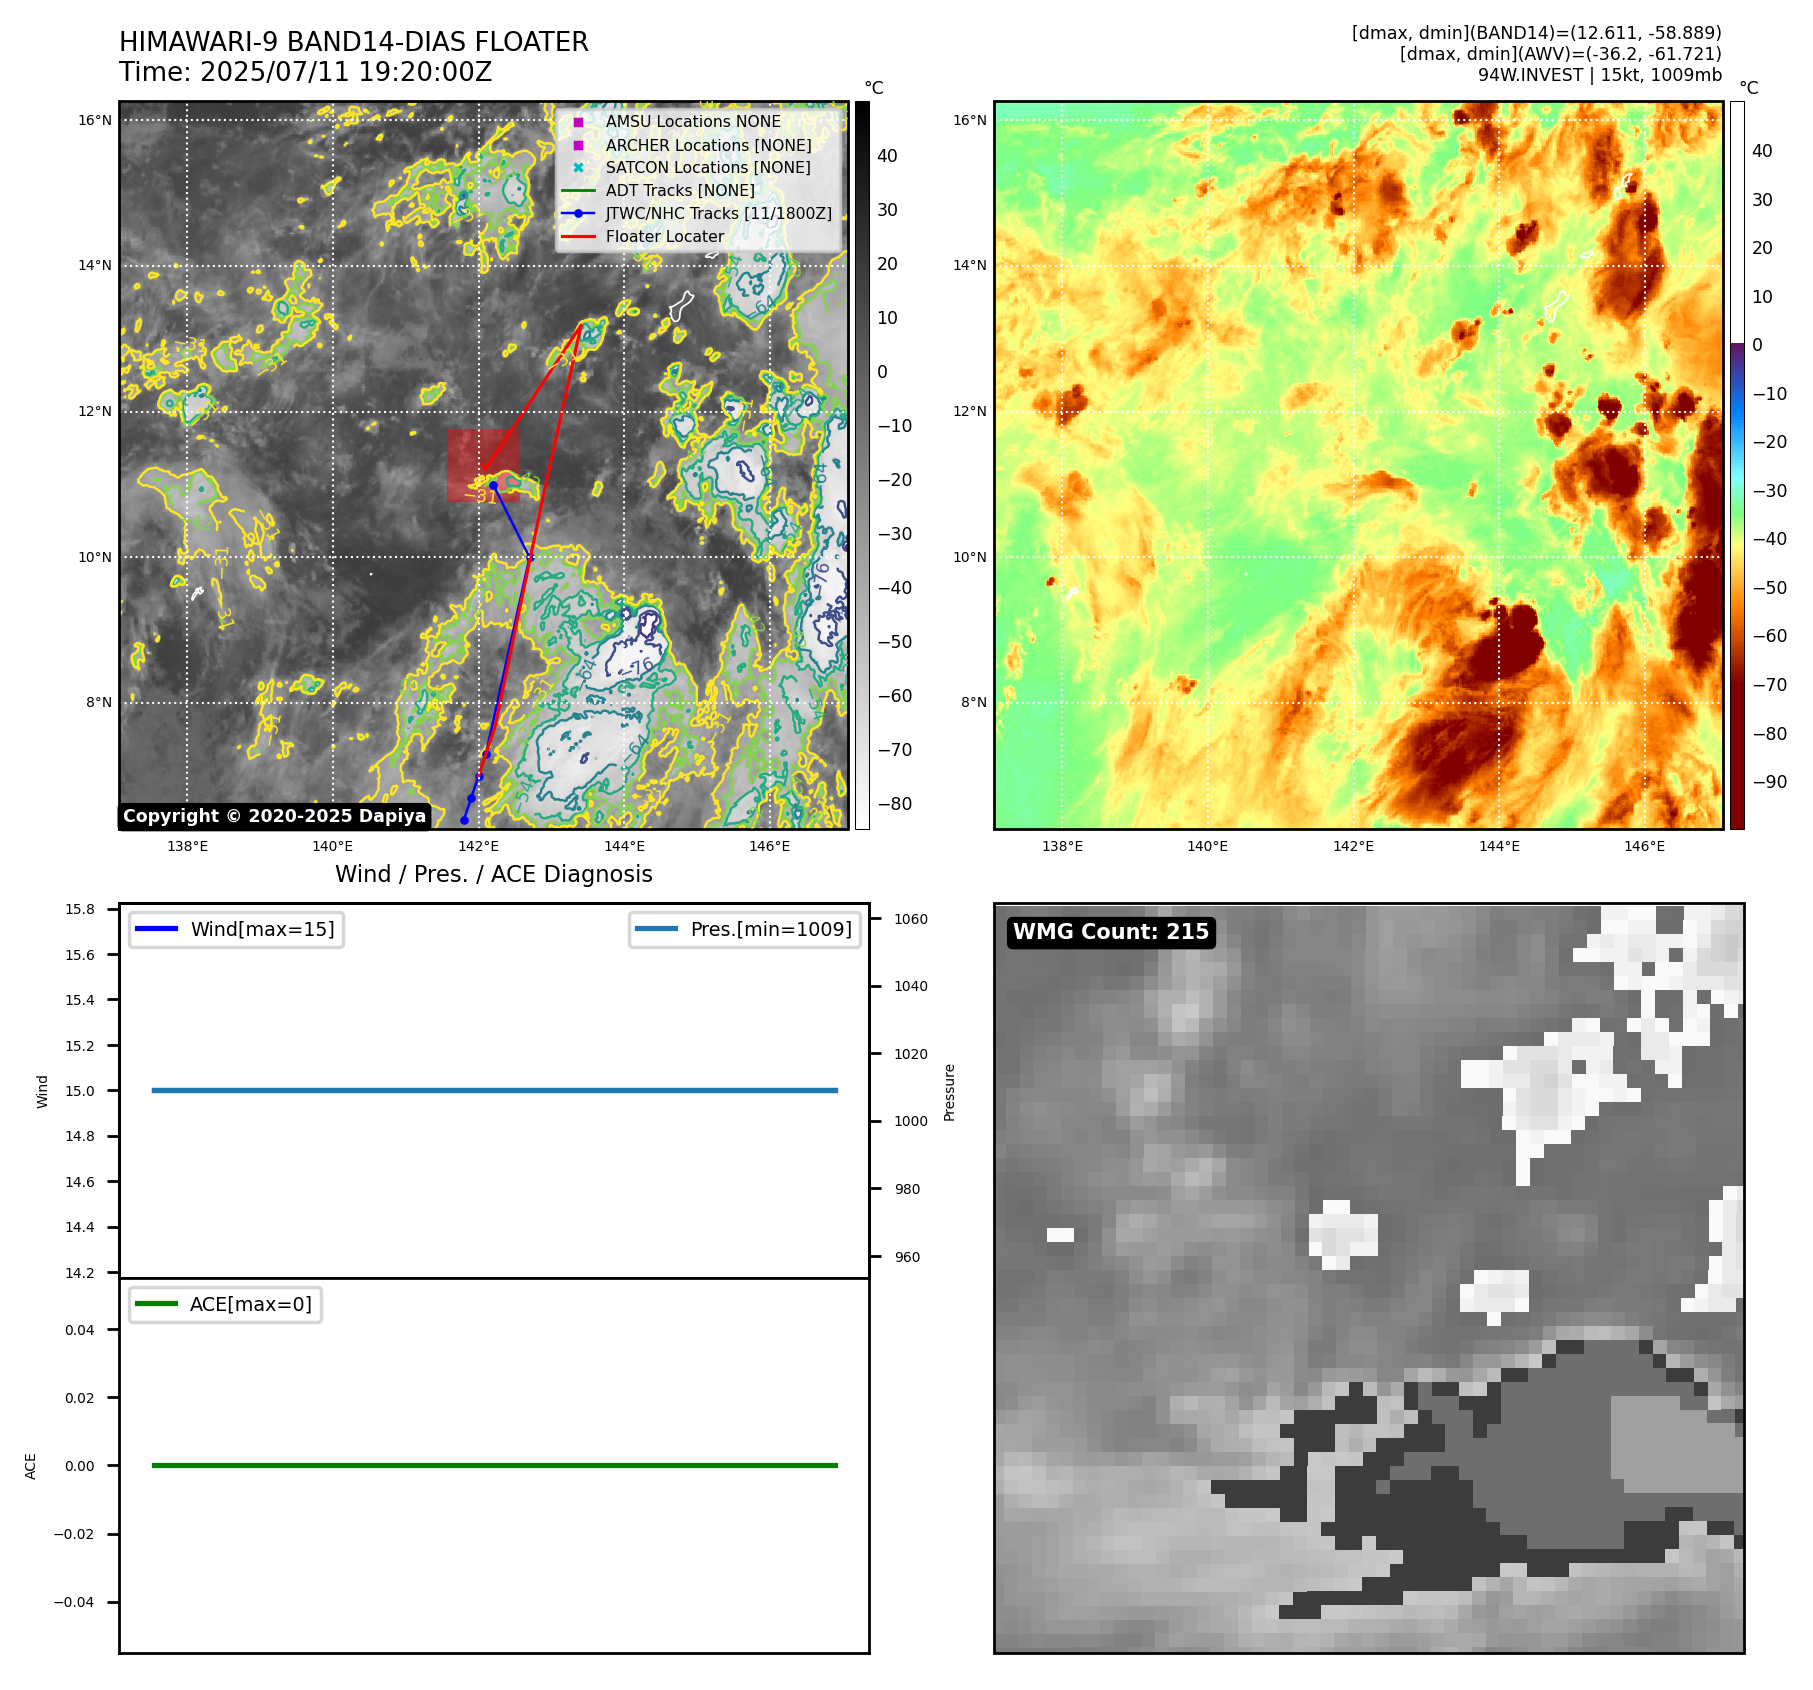Click 'Wind / Pres. / ACE Diagnosis' title
Image resolution: width=1813 pixels, height=1690 pixels.
[x=494, y=875]
